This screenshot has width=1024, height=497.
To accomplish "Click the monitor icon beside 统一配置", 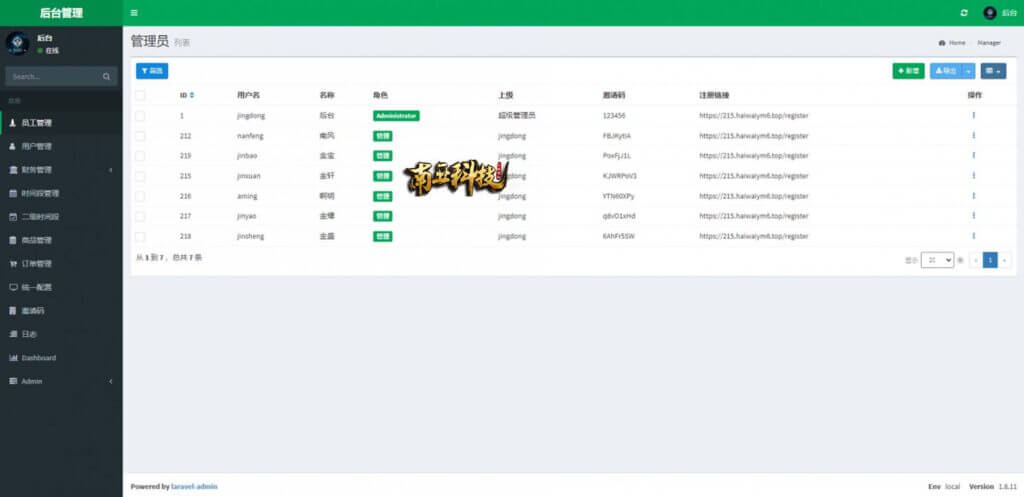I will [x=13, y=287].
